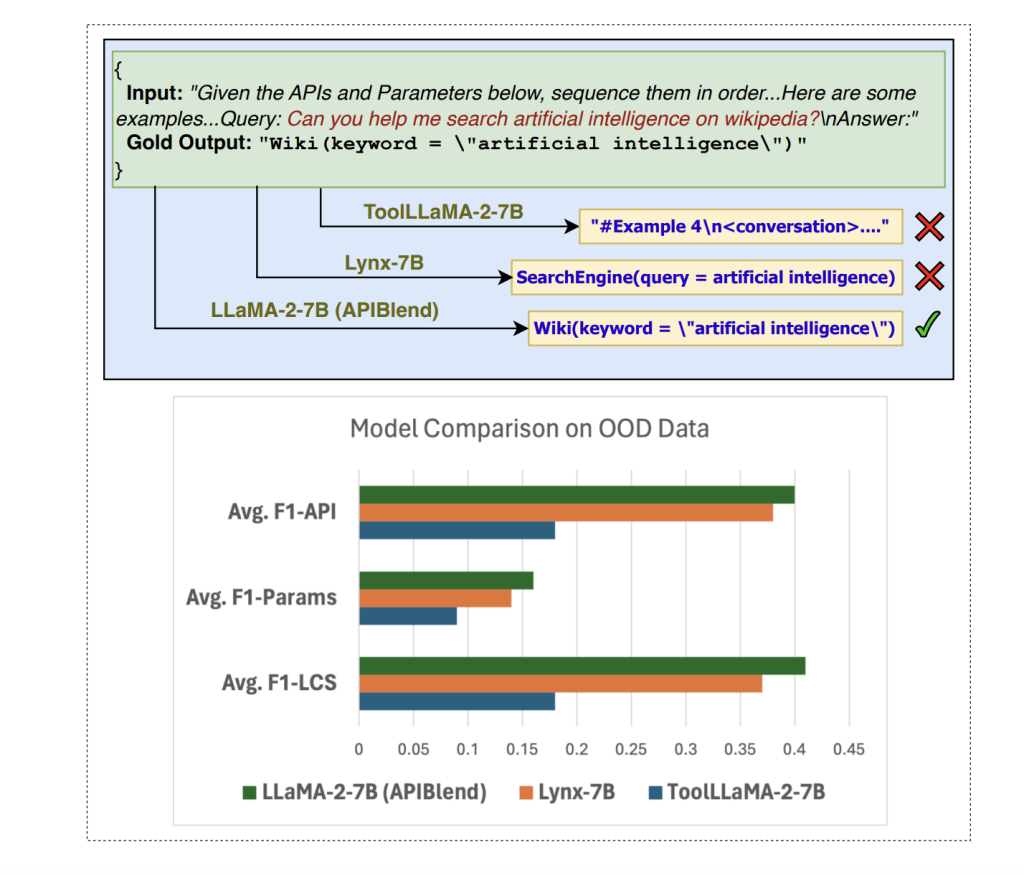Screen dimensions: 1024x875
Task: Click the Avg. F1-Params axis label
Action: tap(261, 597)
